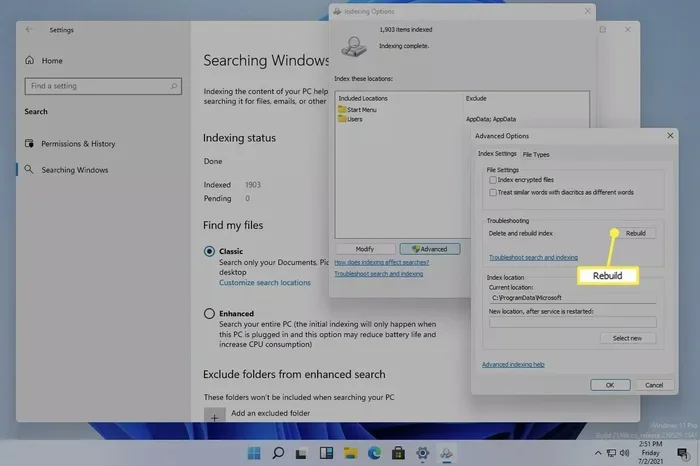
Task: Expand hidden system tray icons chevron
Action: (598, 453)
